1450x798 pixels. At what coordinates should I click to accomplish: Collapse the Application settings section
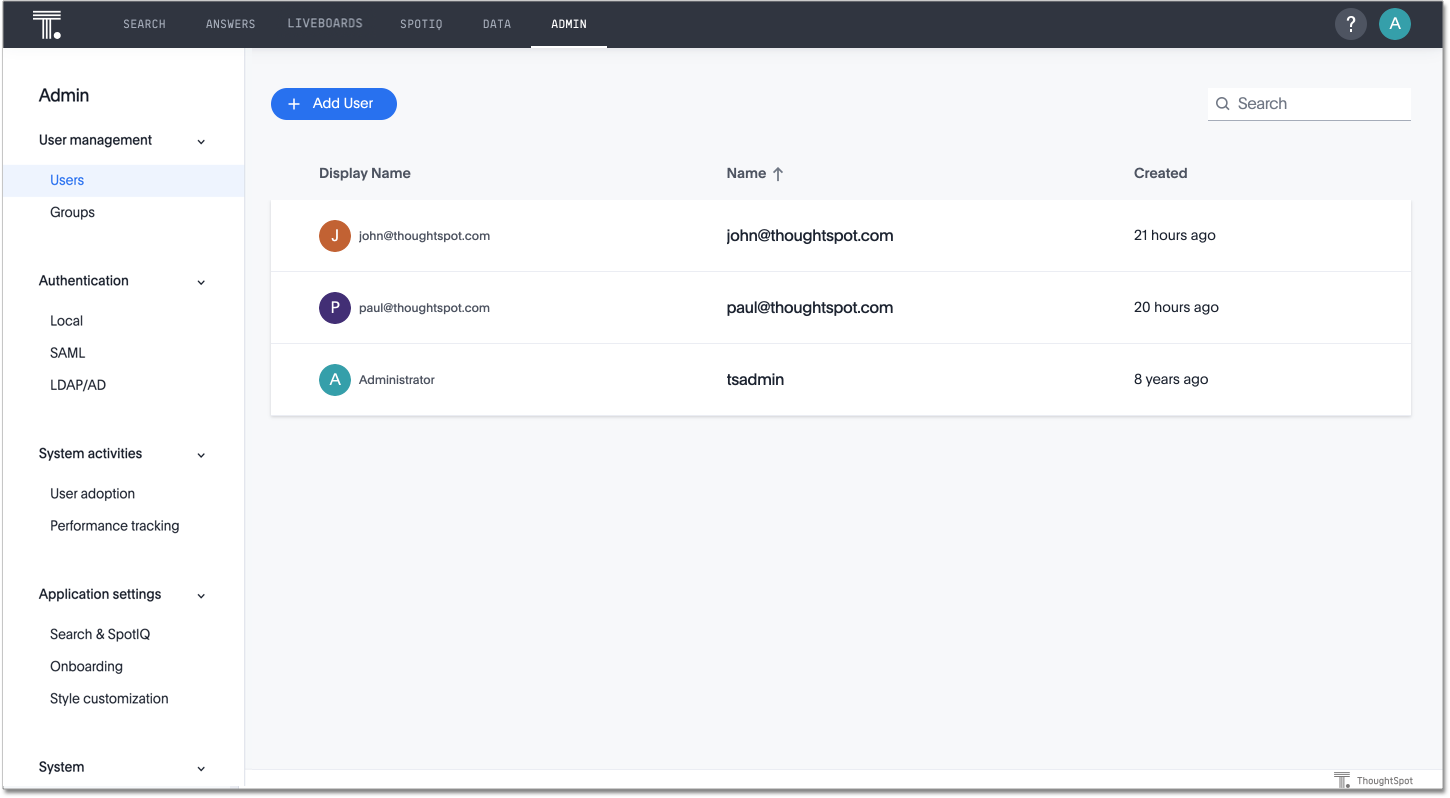pyautogui.click(x=201, y=594)
